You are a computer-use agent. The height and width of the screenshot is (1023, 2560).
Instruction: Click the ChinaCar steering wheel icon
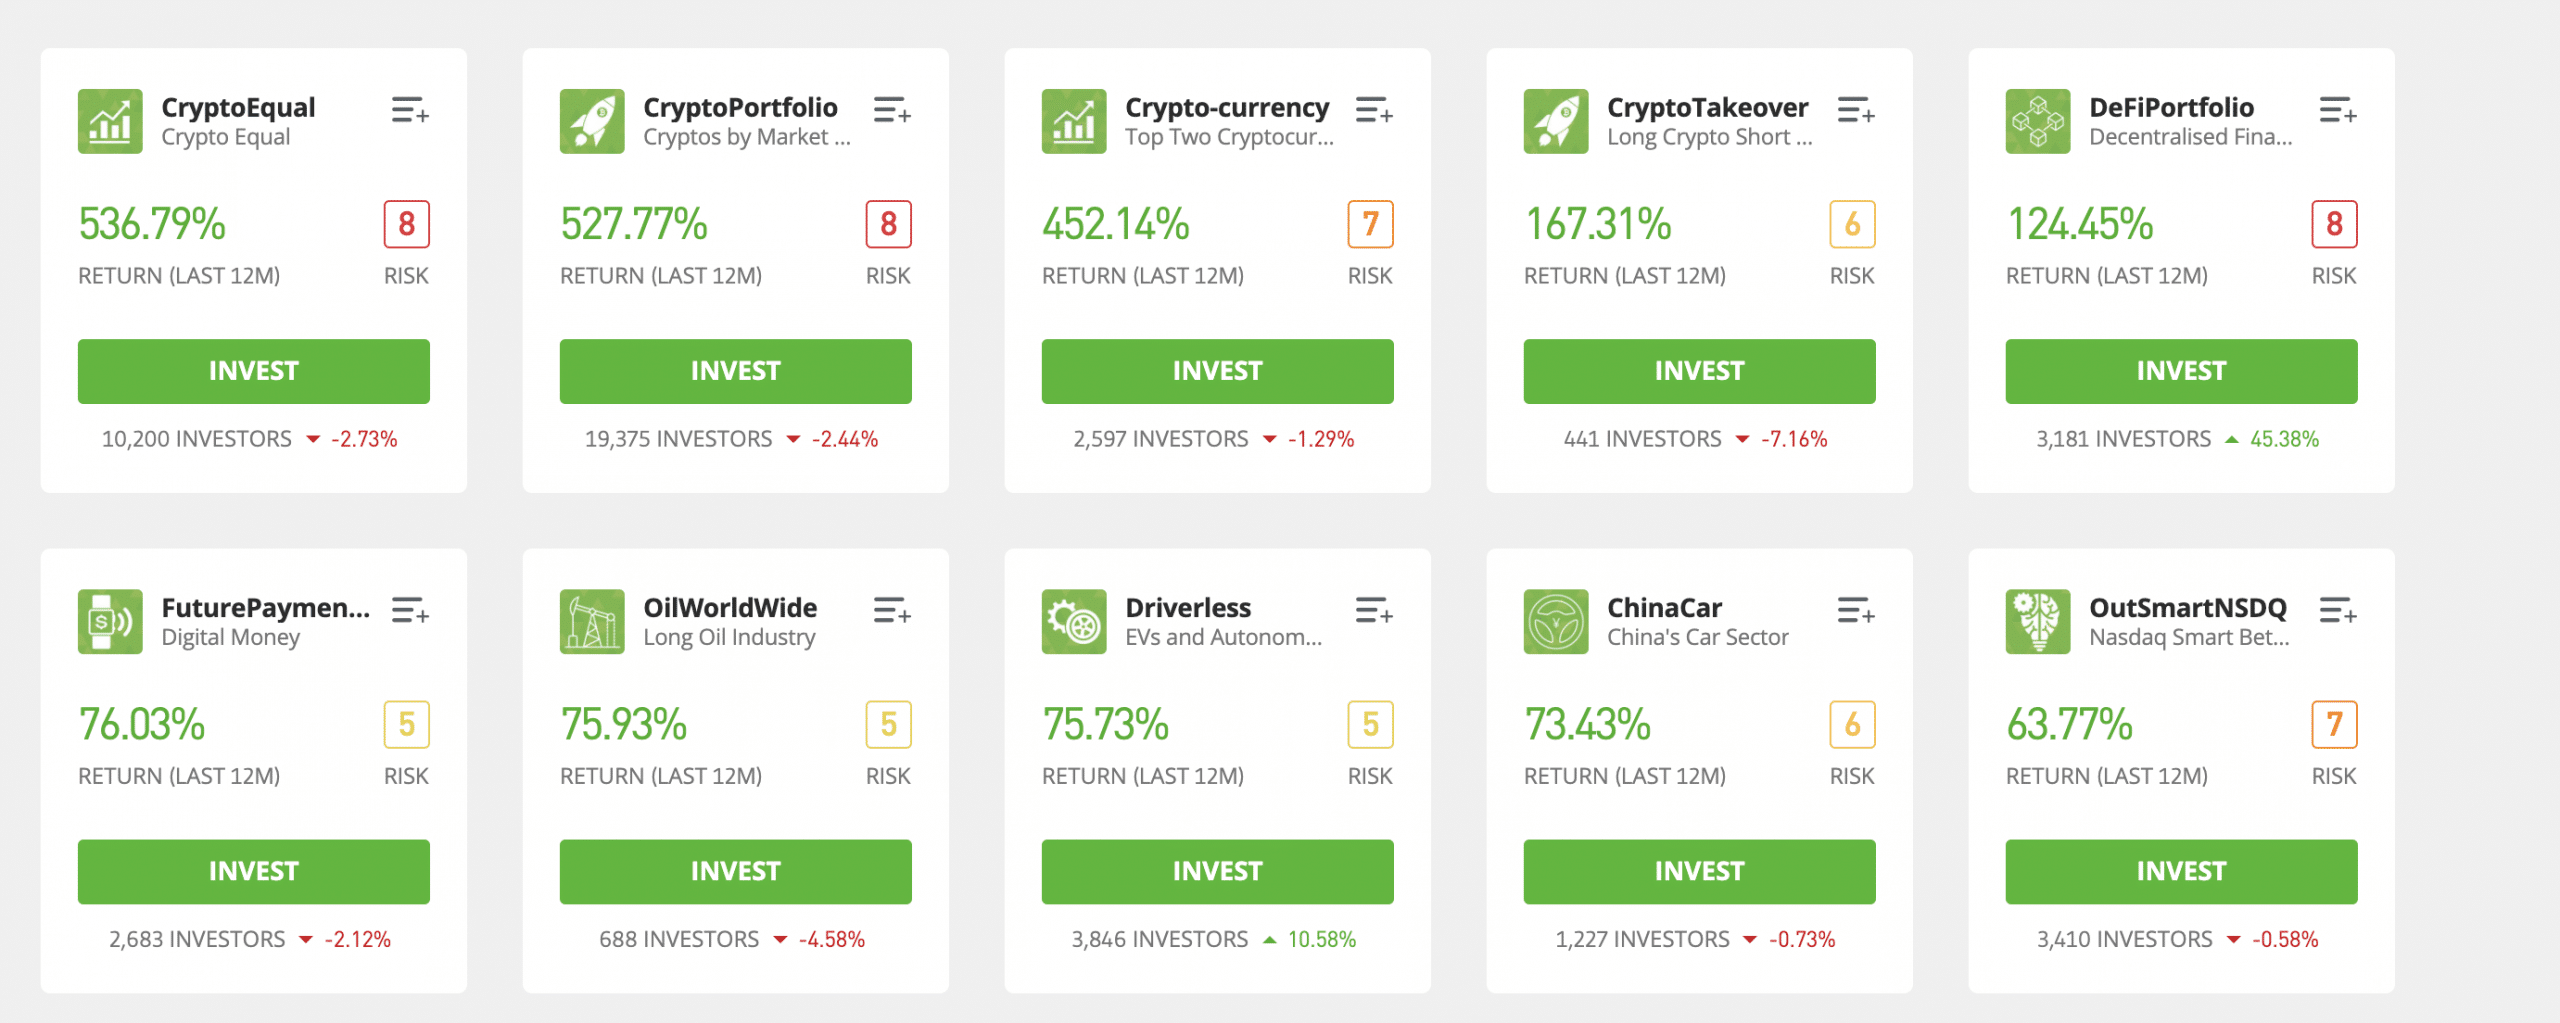[1556, 621]
